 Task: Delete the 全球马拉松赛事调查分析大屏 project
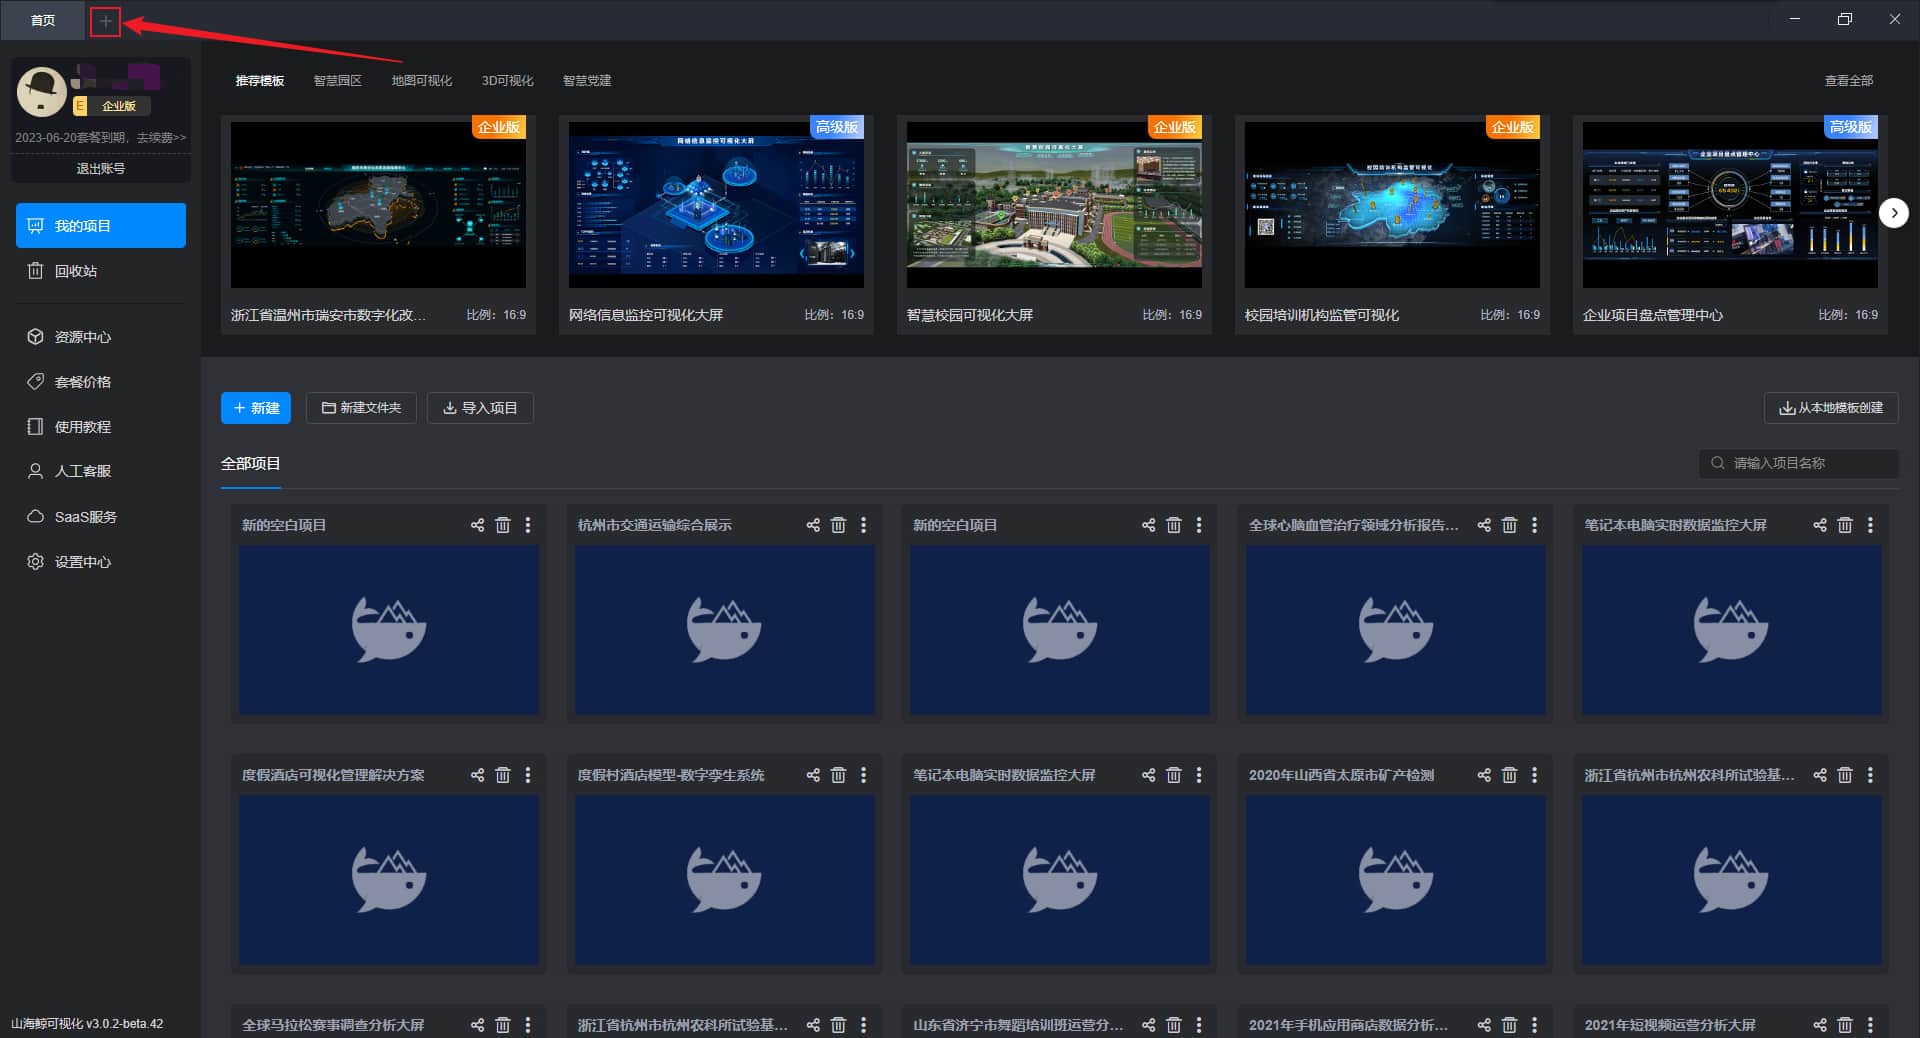tap(503, 1025)
